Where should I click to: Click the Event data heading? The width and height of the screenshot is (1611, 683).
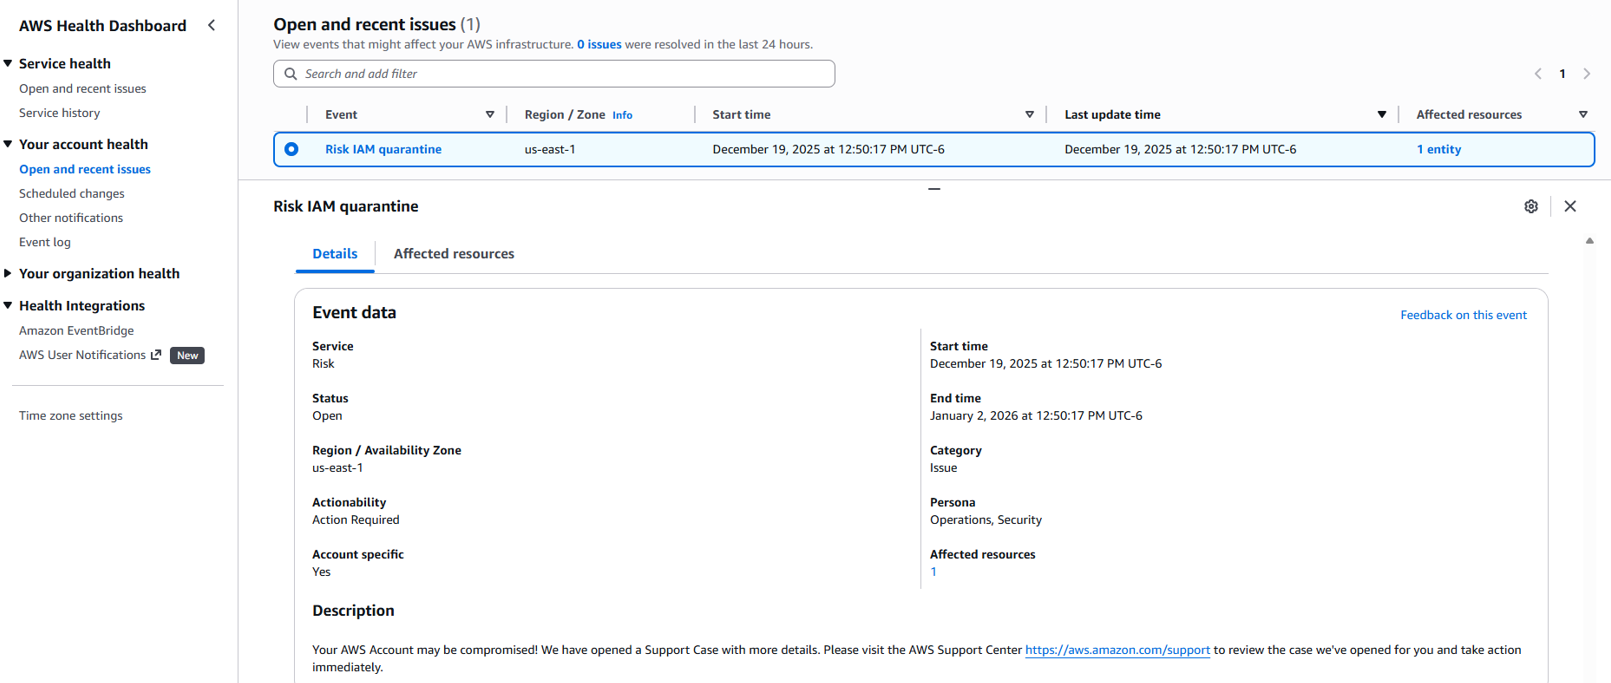pyautogui.click(x=354, y=313)
